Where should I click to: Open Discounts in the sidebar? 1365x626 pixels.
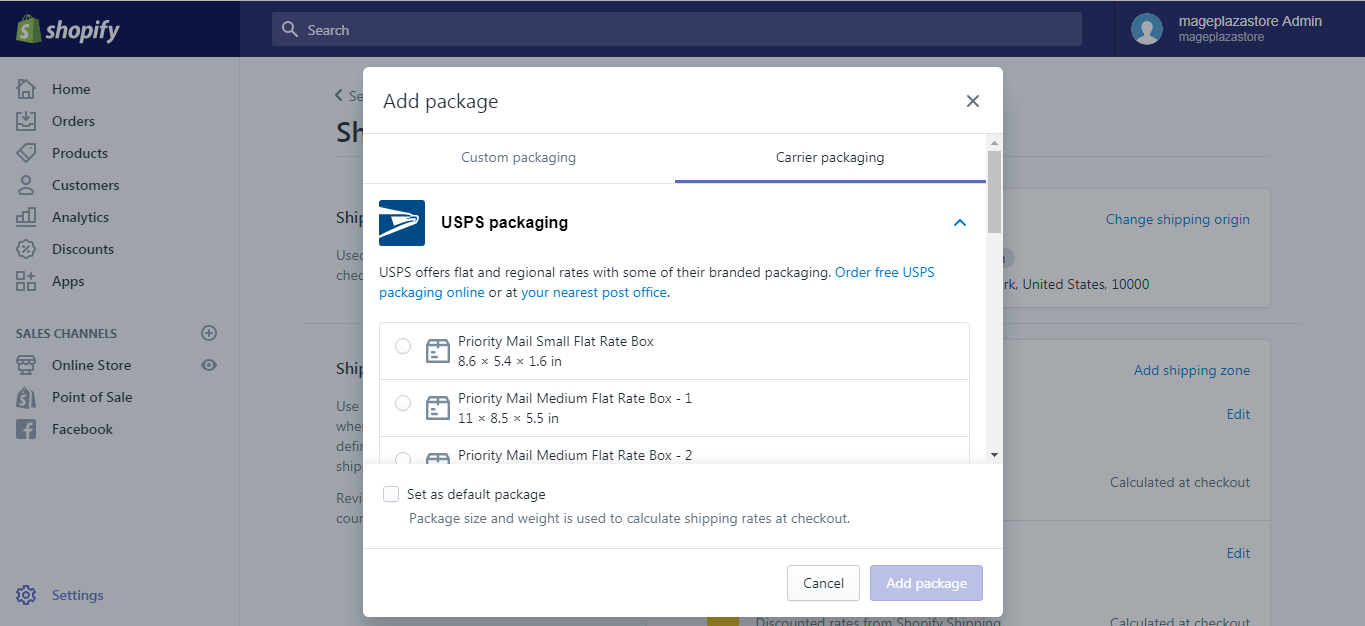83,249
